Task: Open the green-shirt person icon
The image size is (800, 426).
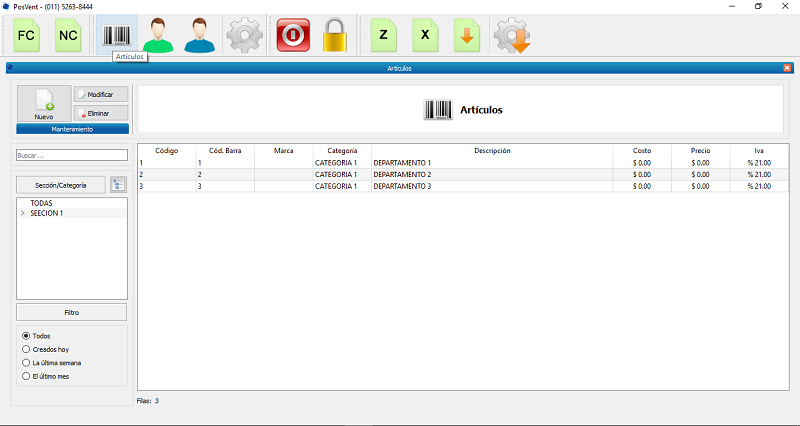Action: coord(158,35)
